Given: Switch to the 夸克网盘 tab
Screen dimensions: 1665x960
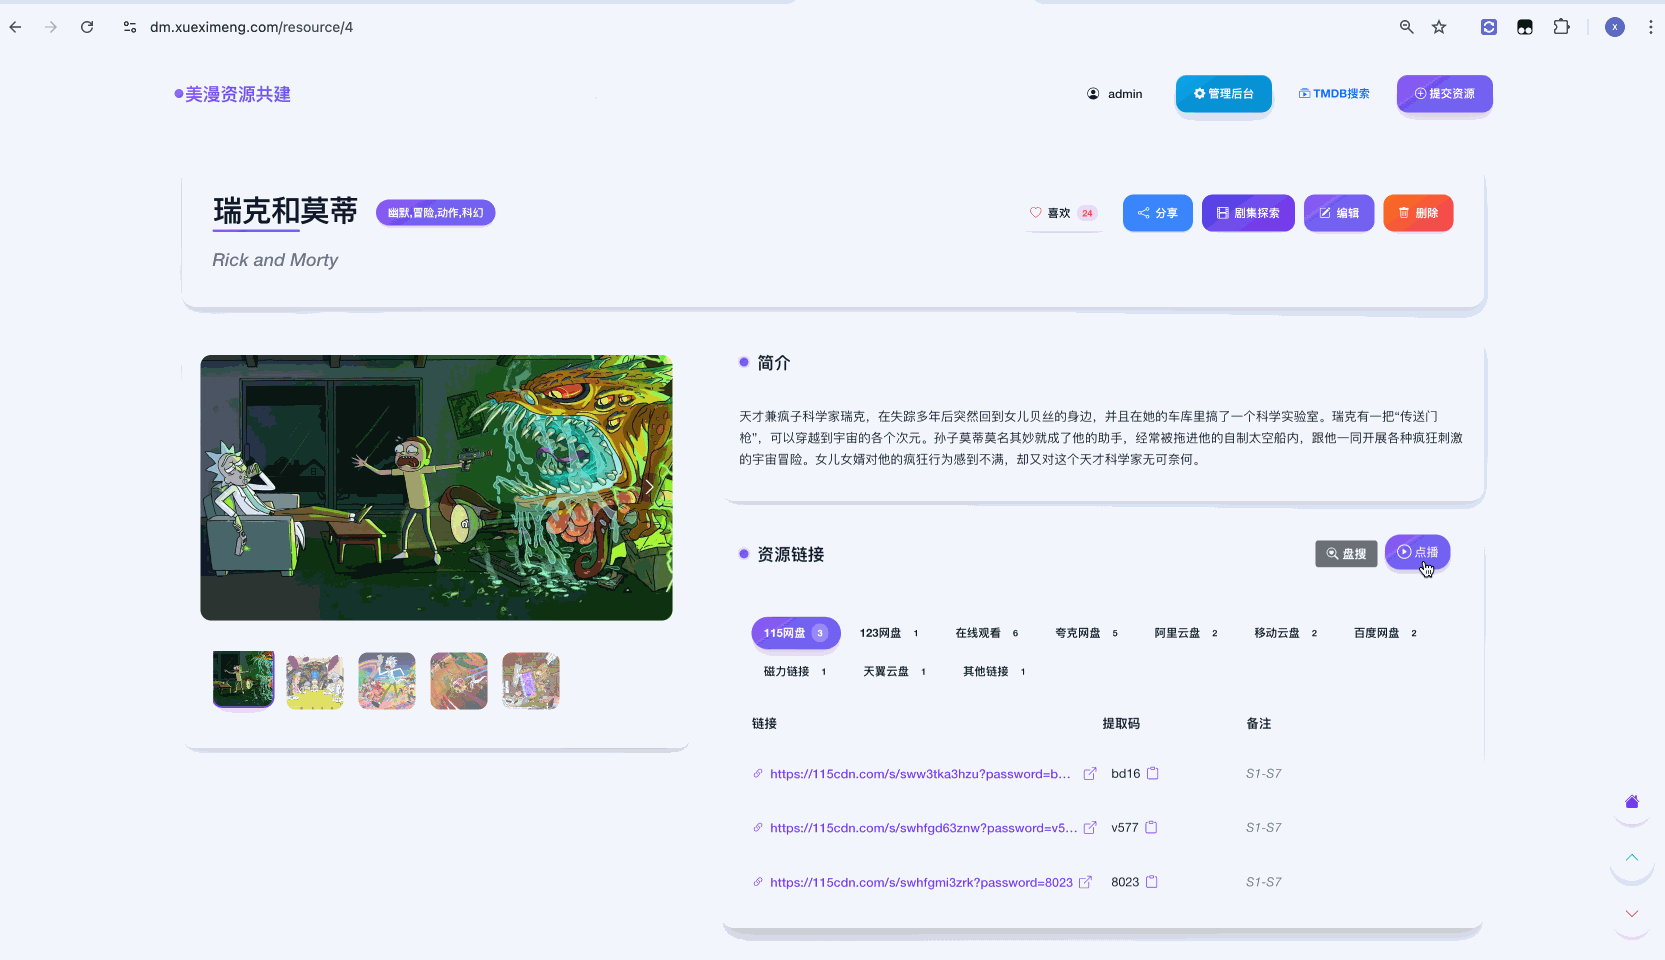Looking at the screenshot, I should [x=1086, y=633].
